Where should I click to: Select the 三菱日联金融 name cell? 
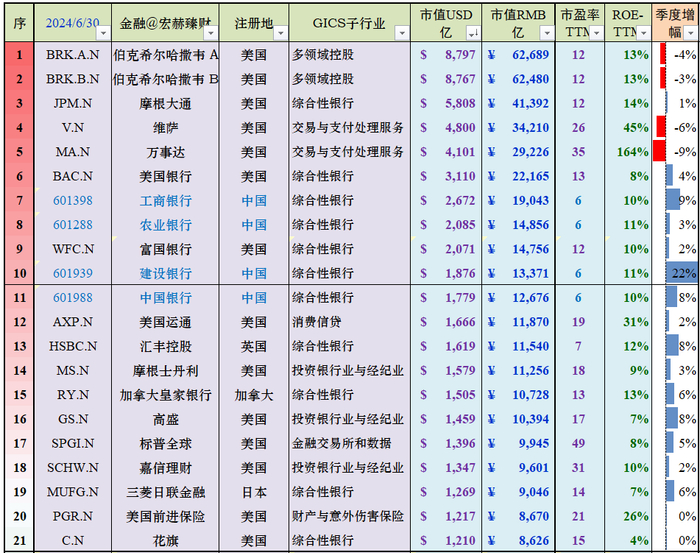coord(166,492)
